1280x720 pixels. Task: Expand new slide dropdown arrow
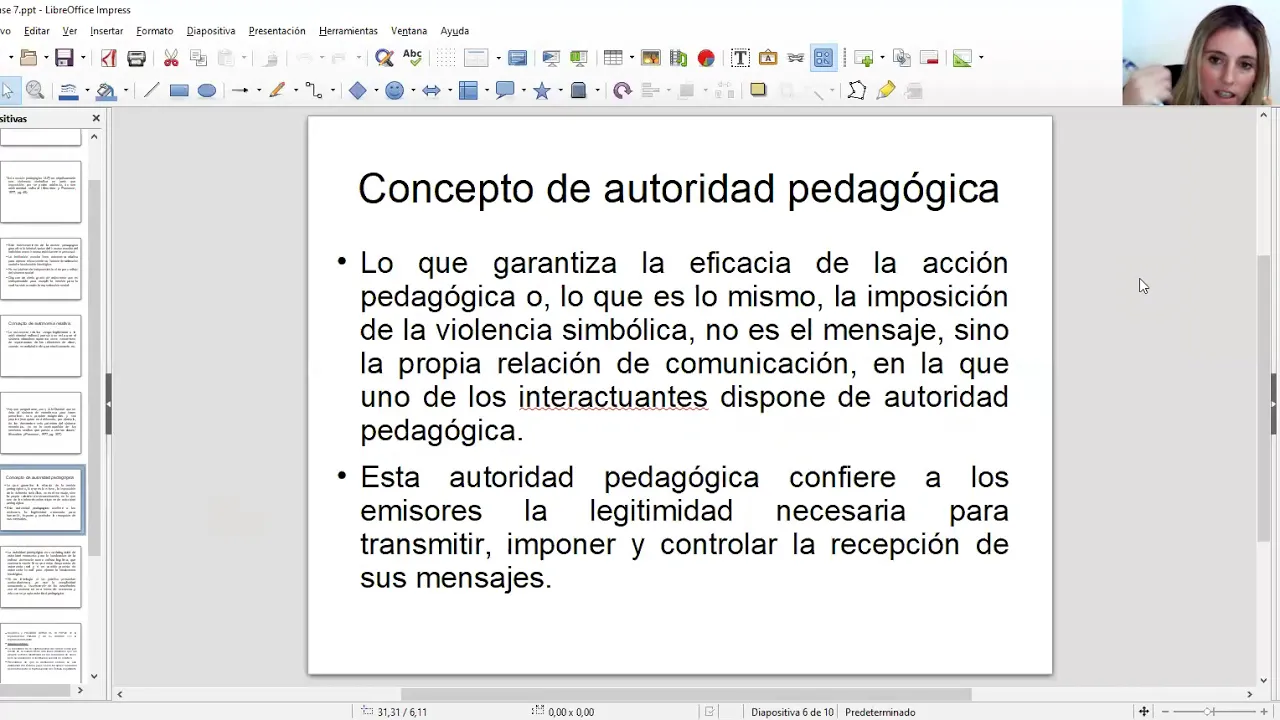coord(882,58)
